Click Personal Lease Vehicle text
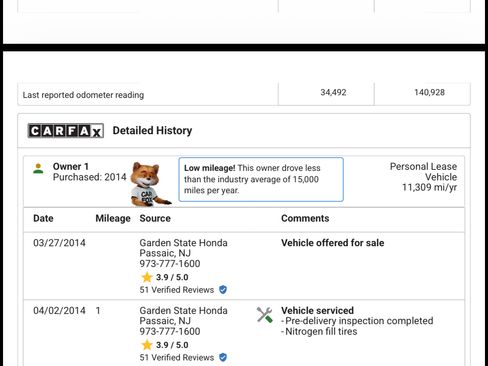Screen dimensions: 488x366 coord(423,172)
